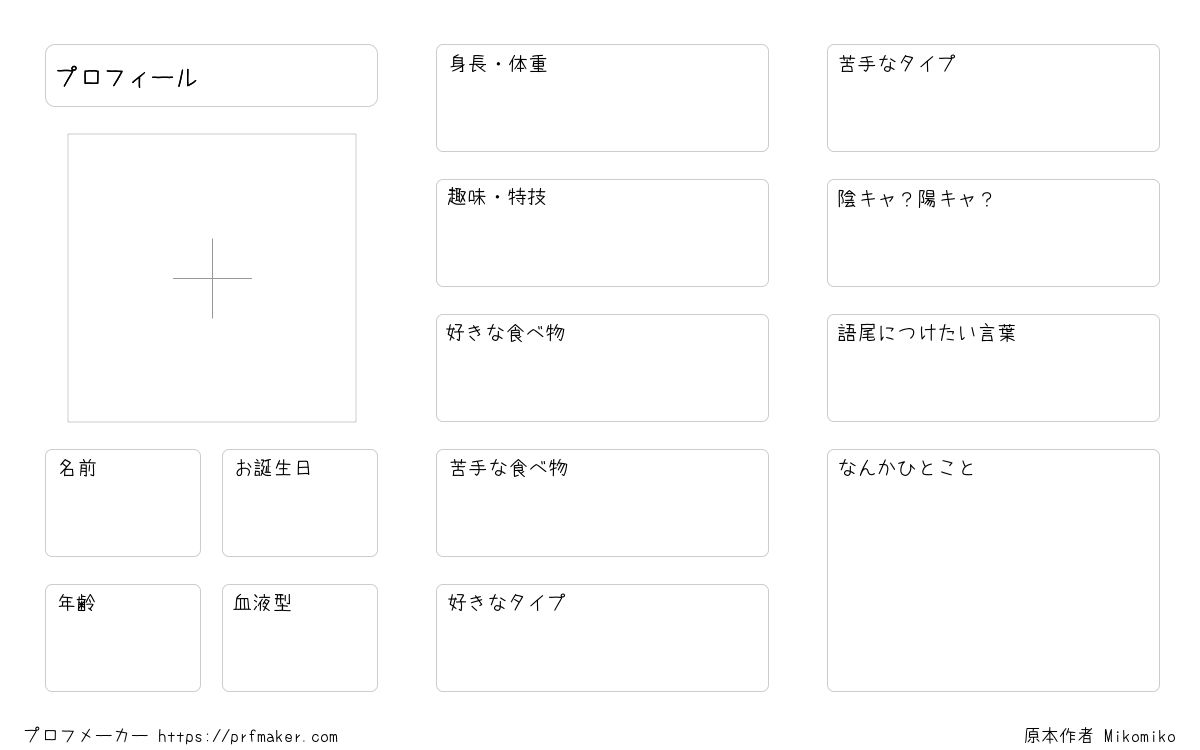
Task: Click the 原本作者 Mikomiko credit
Action: click(x=1100, y=736)
